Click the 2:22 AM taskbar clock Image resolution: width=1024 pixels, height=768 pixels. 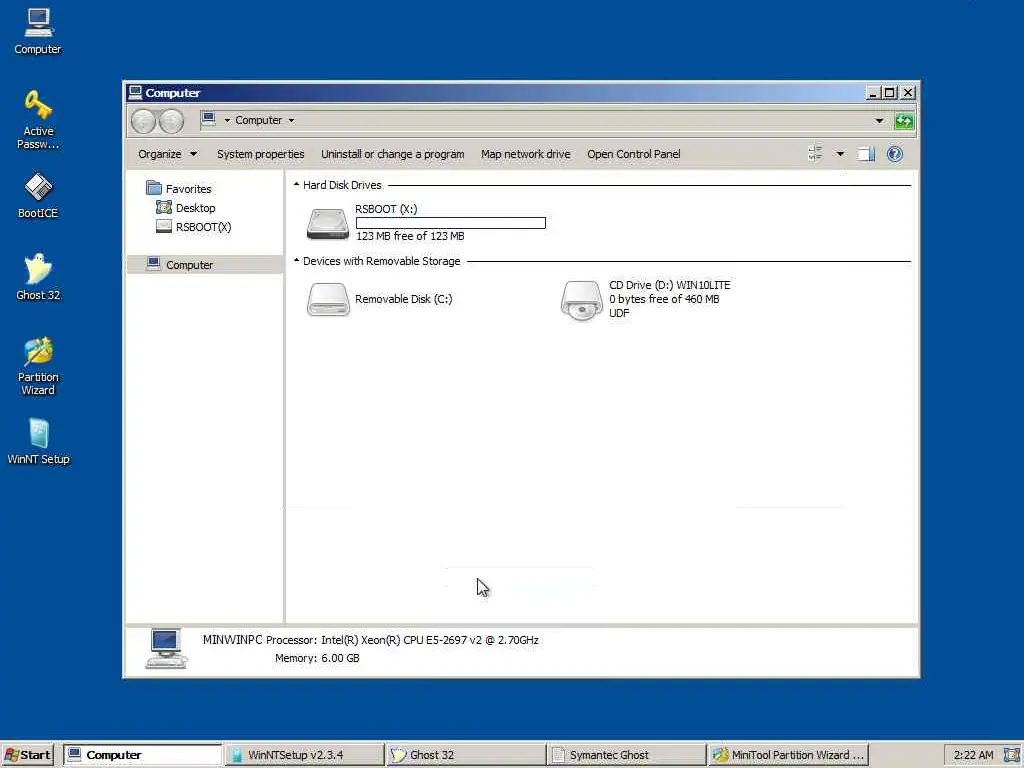tap(973, 755)
